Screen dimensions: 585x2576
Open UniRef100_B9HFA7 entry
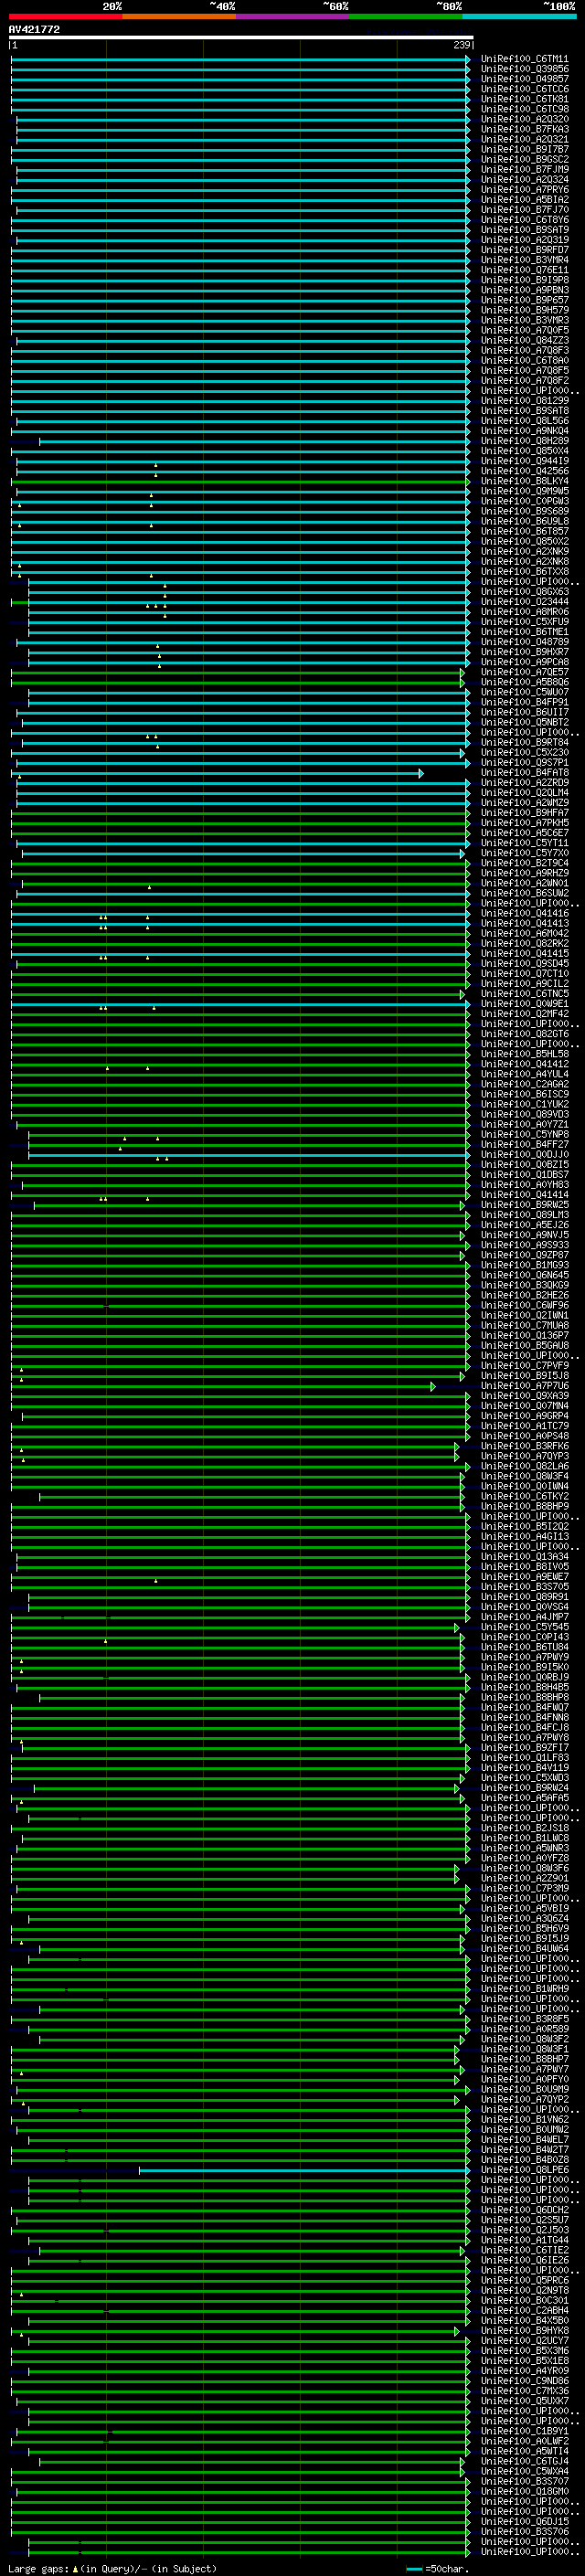click(524, 813)
